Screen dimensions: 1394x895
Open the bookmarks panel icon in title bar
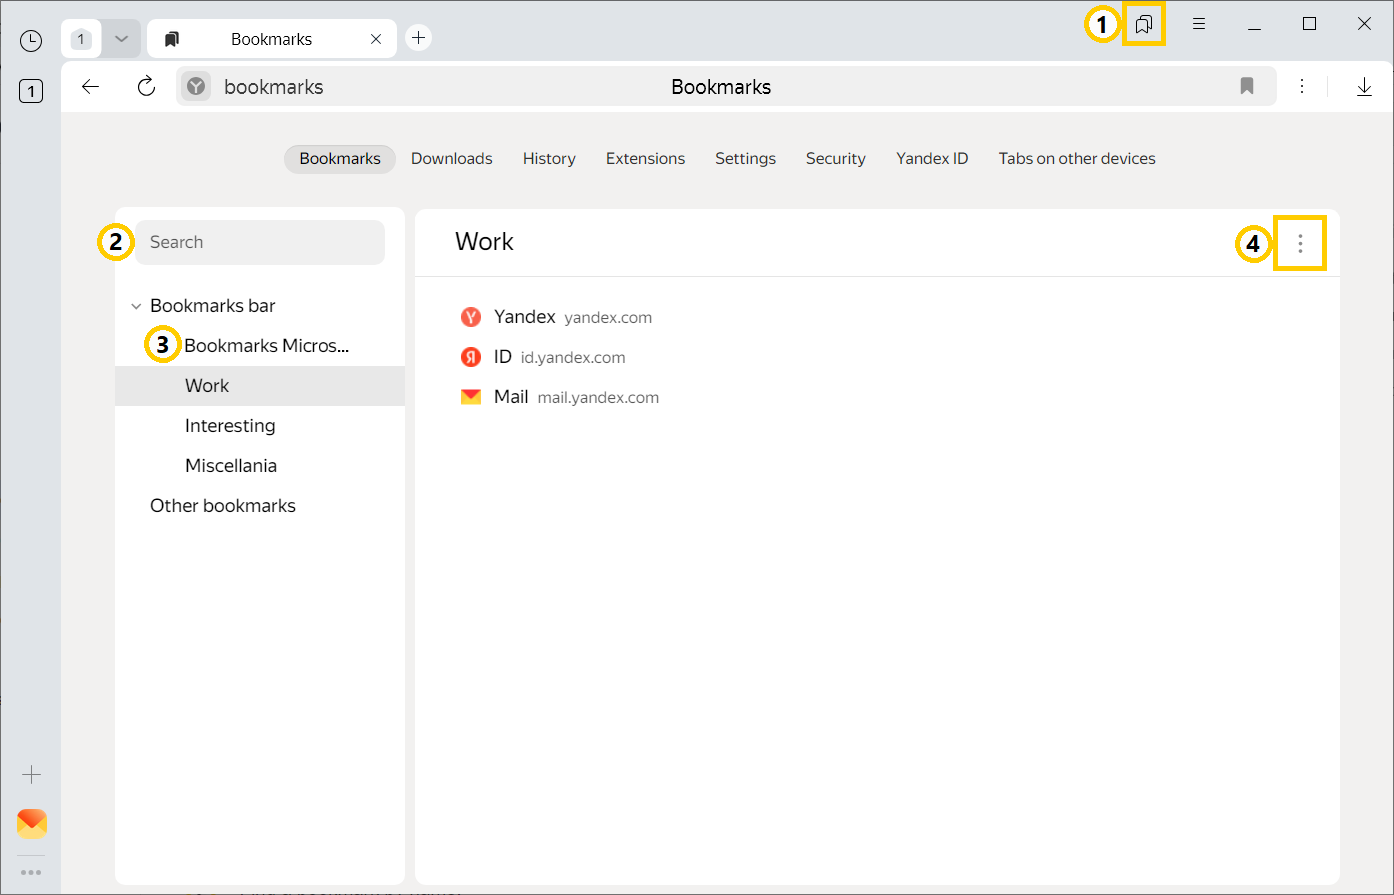pos(1144,25)
